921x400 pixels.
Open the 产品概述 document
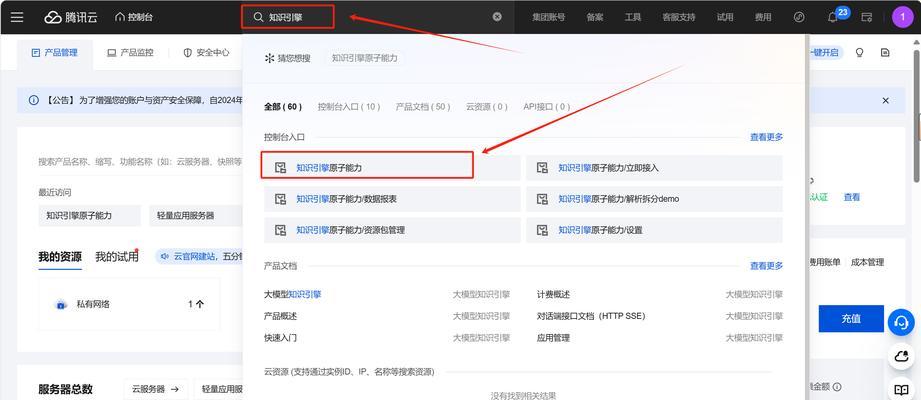coord(280,316)
